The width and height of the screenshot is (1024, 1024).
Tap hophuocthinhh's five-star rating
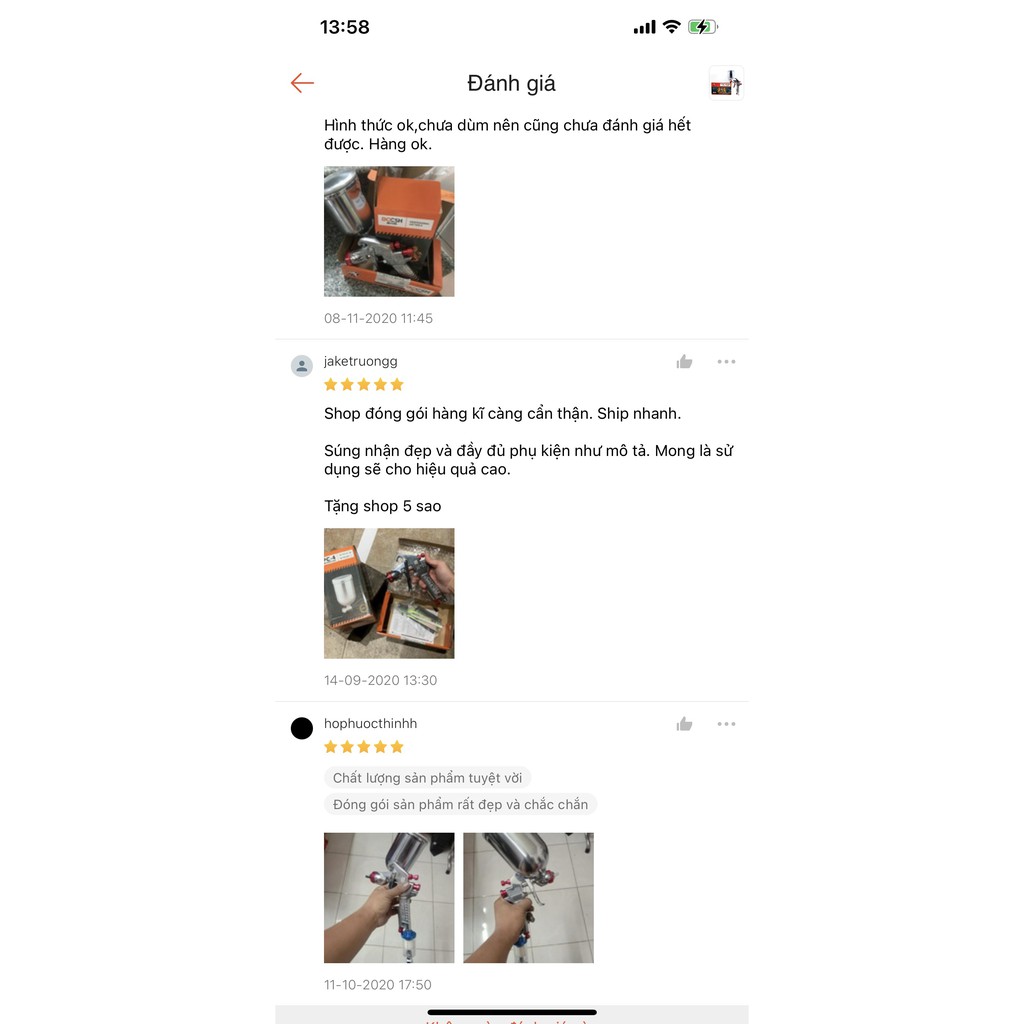pyautogui.click(x=364, y=746)
